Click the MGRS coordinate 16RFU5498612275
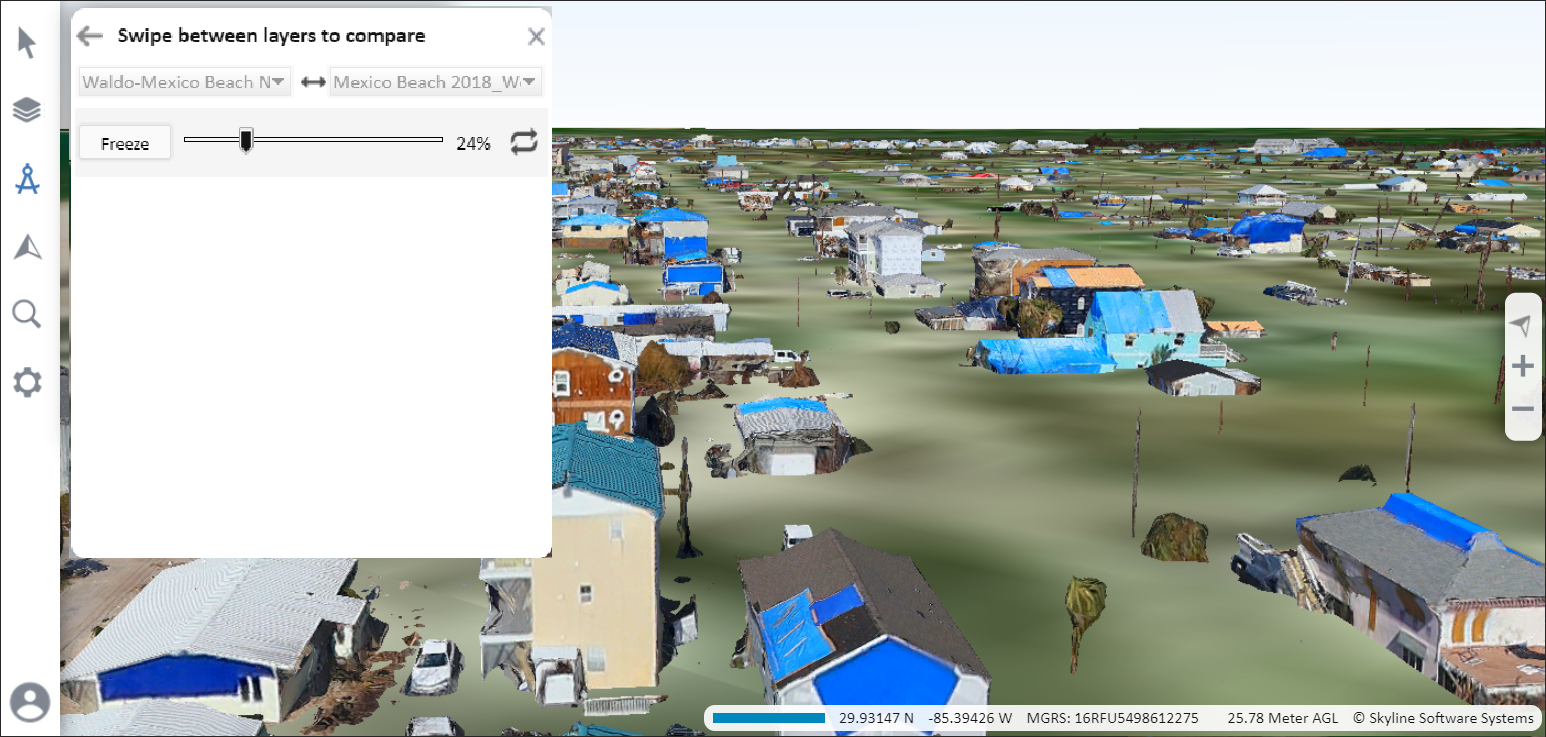This screenshot has width=1546, height=737. click(1112, 718)
